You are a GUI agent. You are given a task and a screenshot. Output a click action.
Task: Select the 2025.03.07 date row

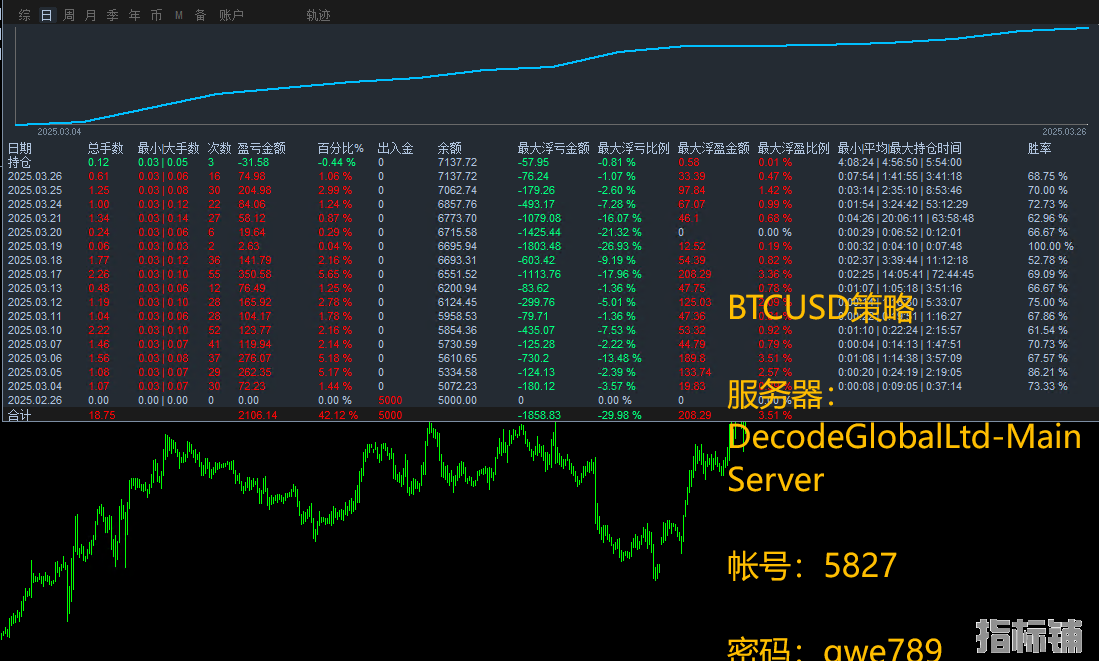(35, 344)
